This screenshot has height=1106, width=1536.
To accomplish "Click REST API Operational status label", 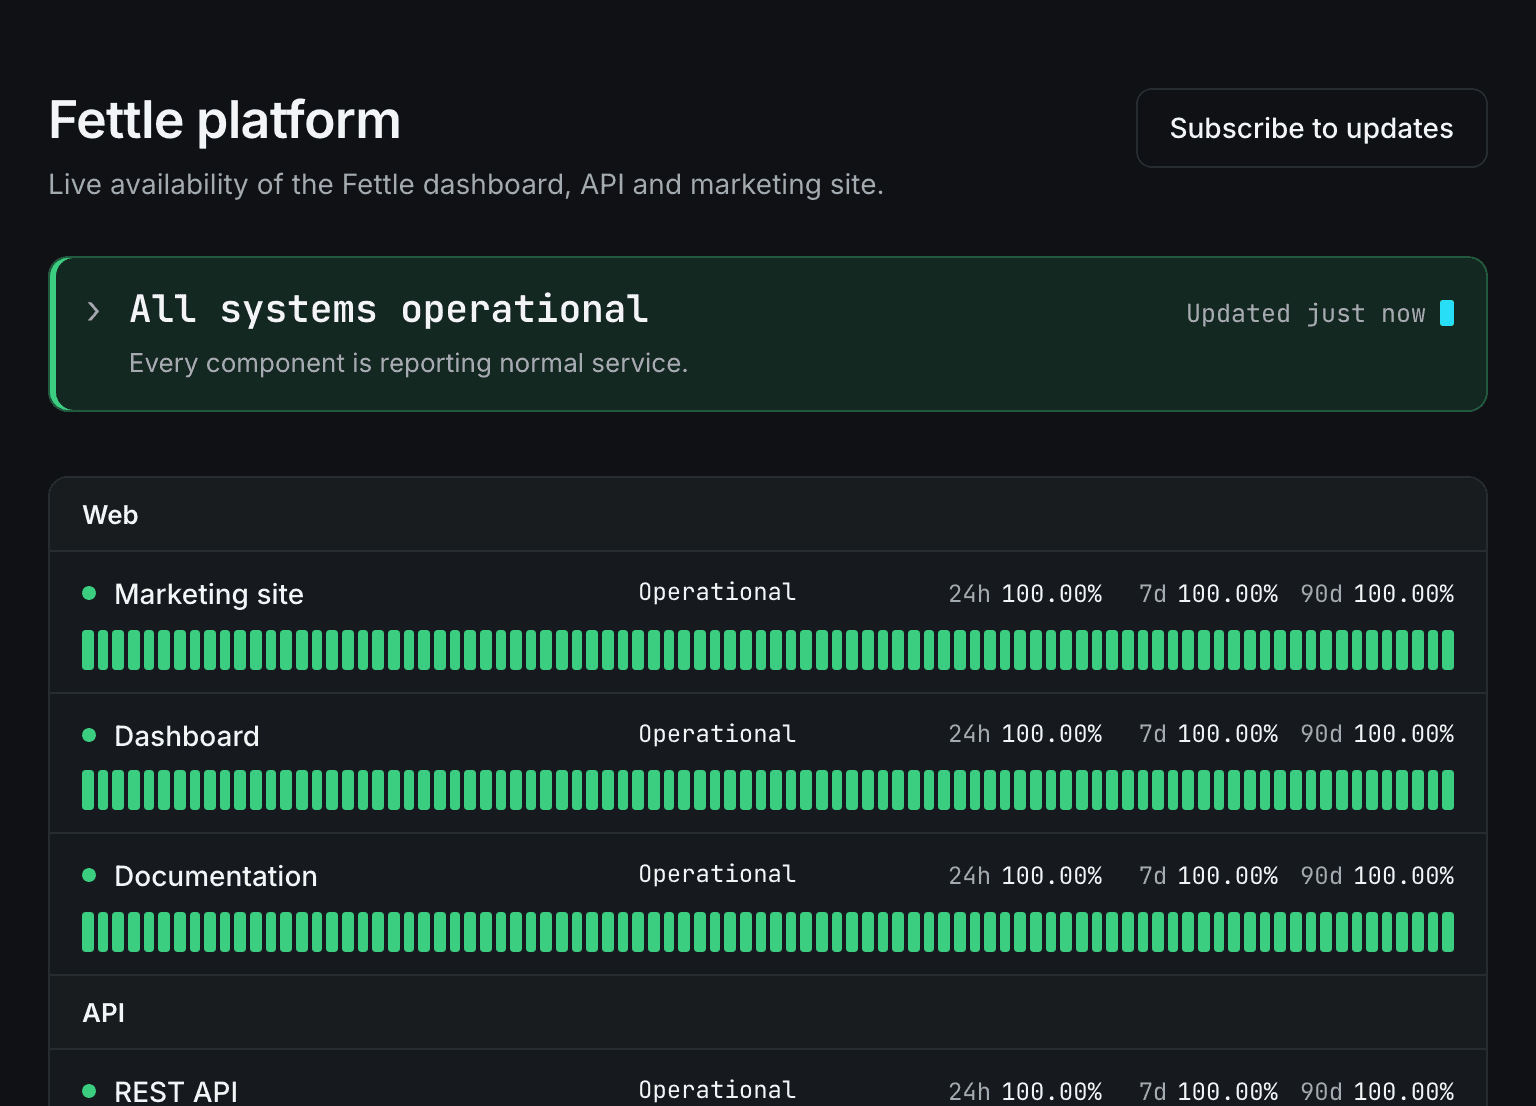I will tap(717, 1090).
